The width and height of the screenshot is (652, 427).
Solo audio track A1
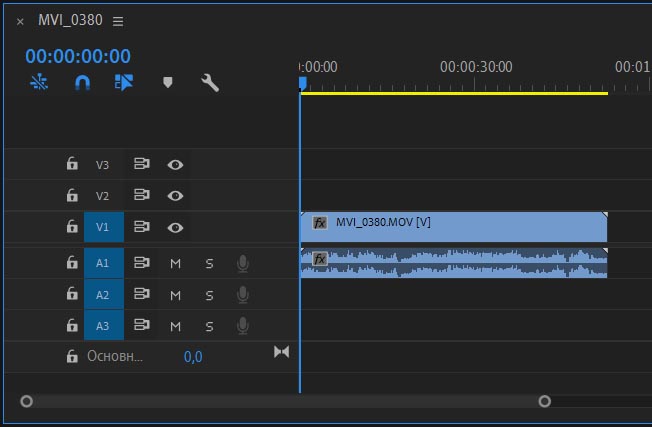(210, 264)
